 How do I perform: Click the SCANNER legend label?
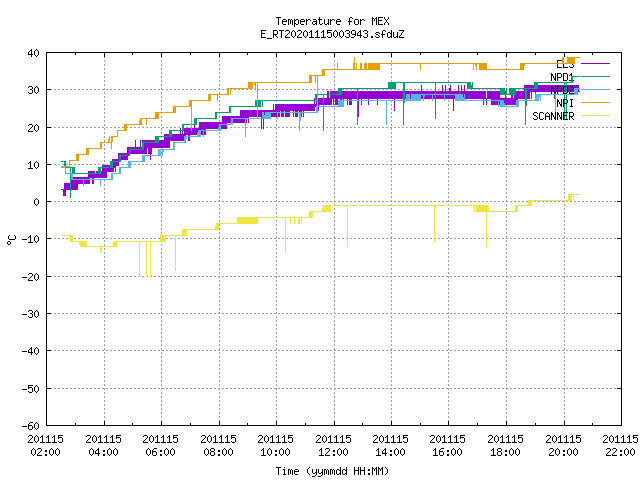pyautogui.click(x=553, y=116)
